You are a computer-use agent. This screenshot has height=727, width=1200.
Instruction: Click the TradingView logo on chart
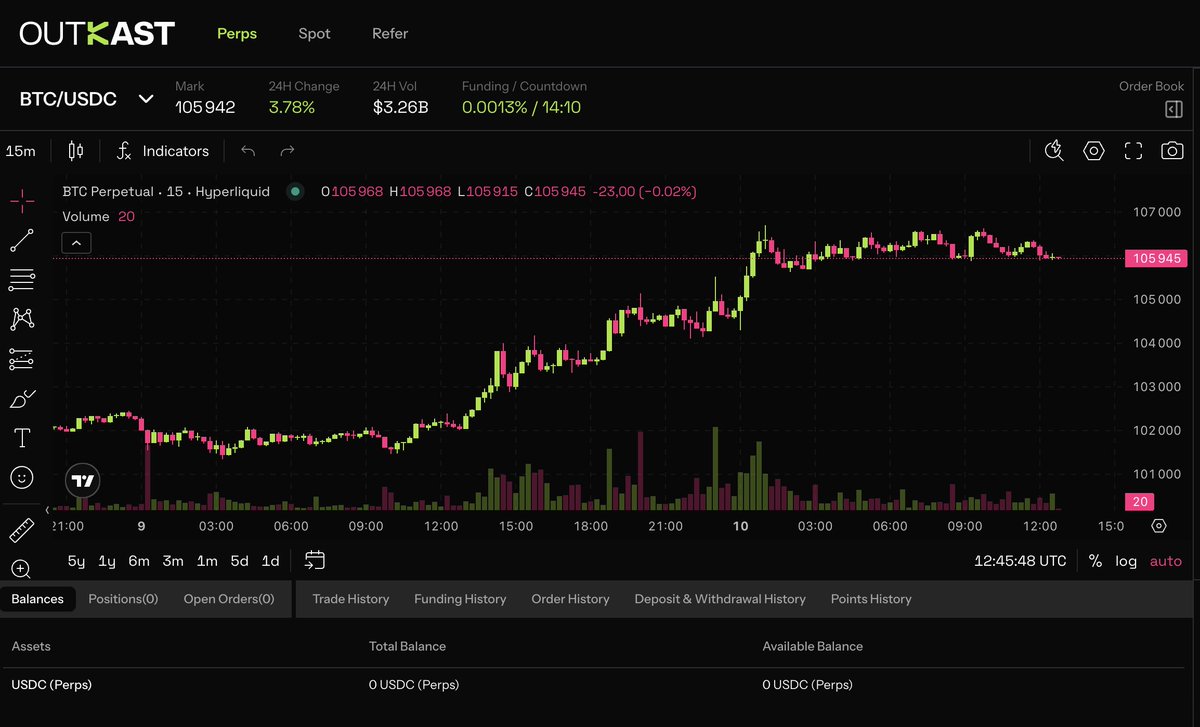(84, 481)
